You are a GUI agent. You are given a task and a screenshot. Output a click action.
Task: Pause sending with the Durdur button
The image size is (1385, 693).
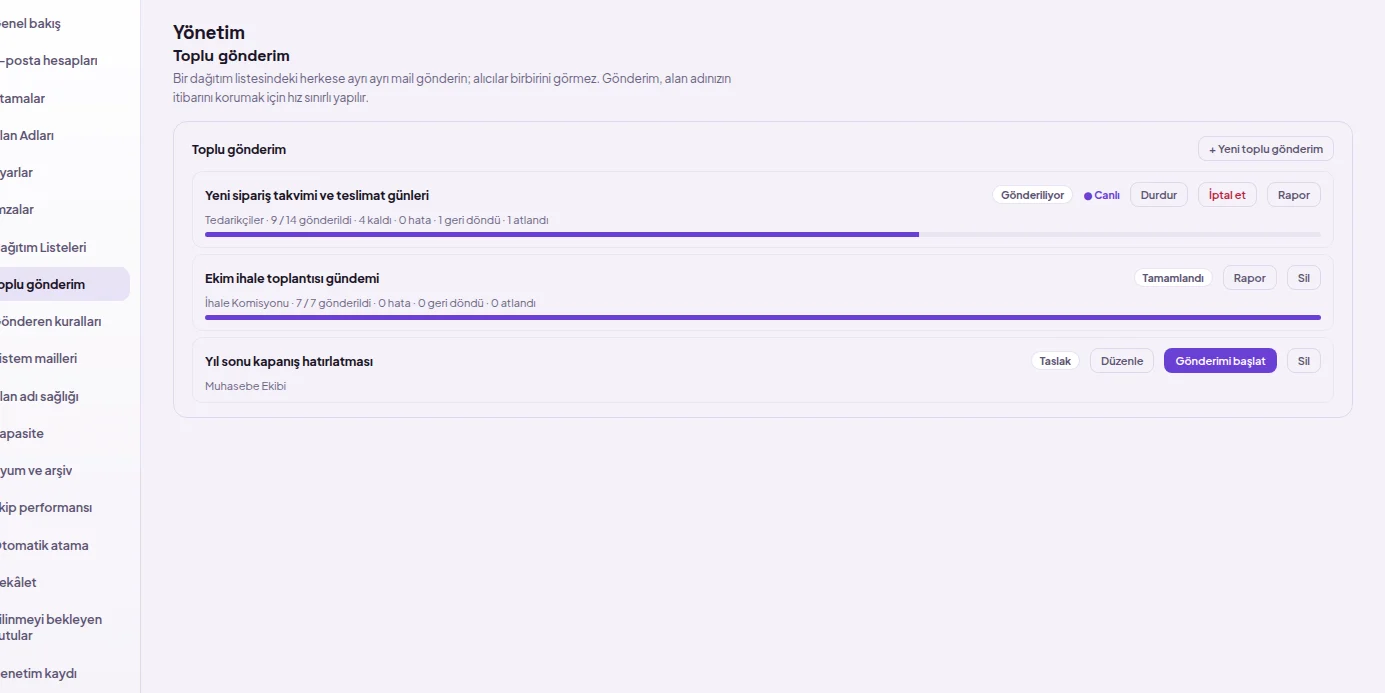point(1159,195)
